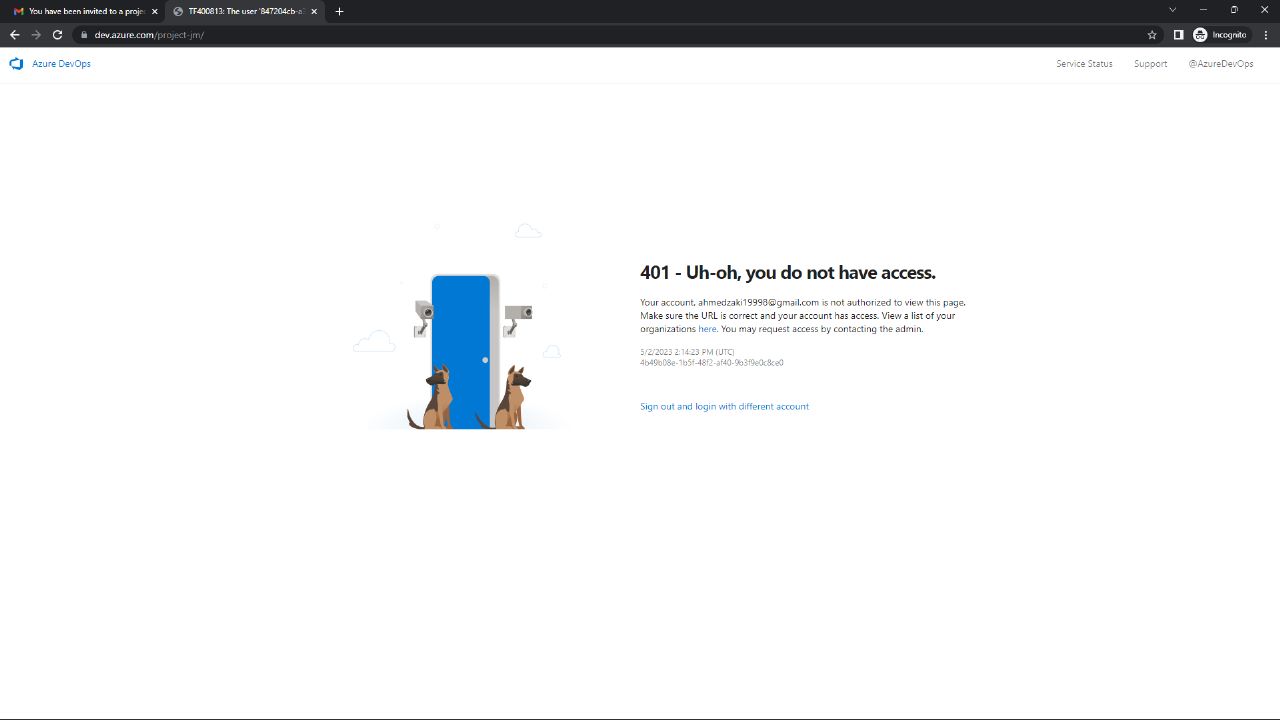Select the TF400813 error tab
The height and width of the screenshot is (720, 1280).
coord(245,11)
